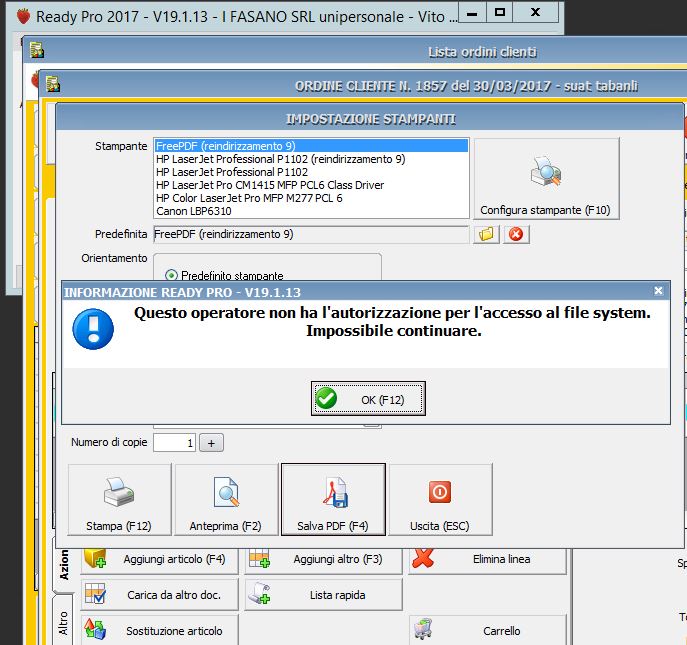Click the OK (F12) button in the dialog
The height and width of the screenshot is (645, 687).
click(368, 399)
